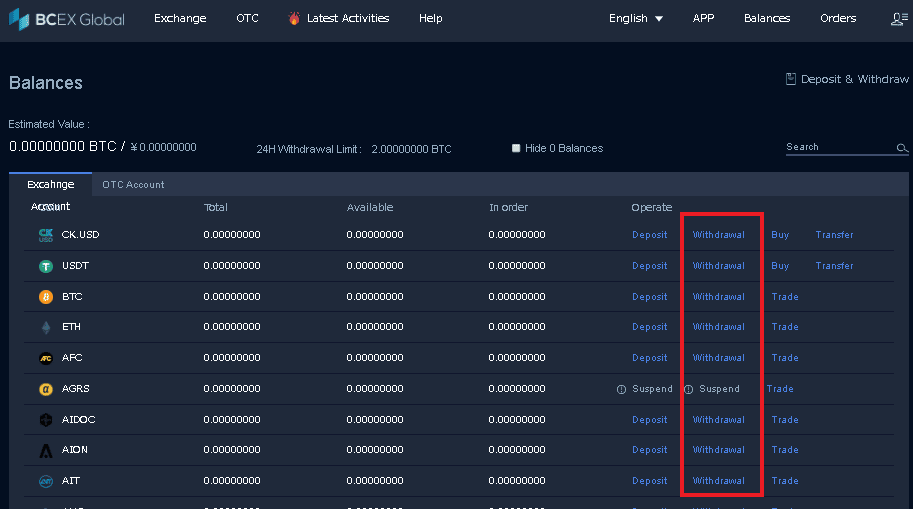Open the Exchange menu item

click(x=180, y=19)
